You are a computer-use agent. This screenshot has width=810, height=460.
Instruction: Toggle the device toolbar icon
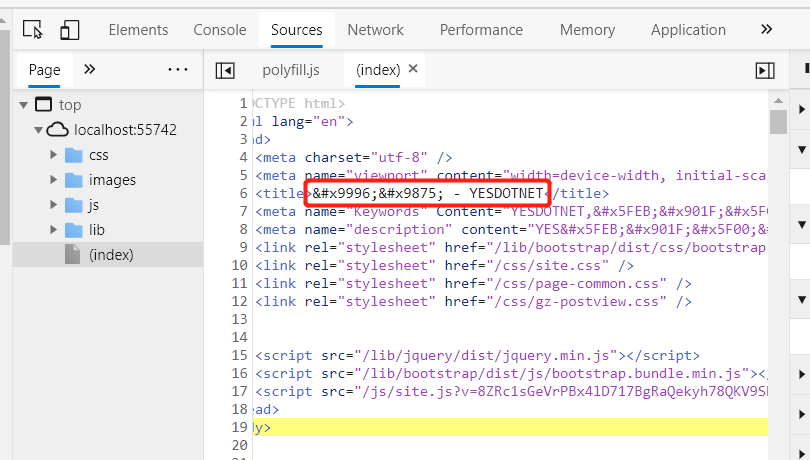pos(70,29)
